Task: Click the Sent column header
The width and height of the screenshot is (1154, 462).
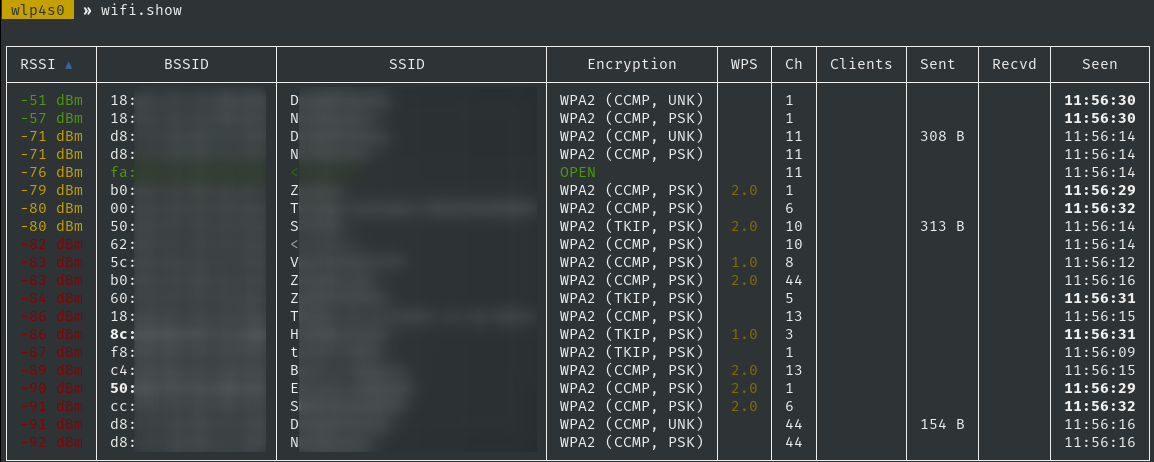Action: tap(937, 64)
